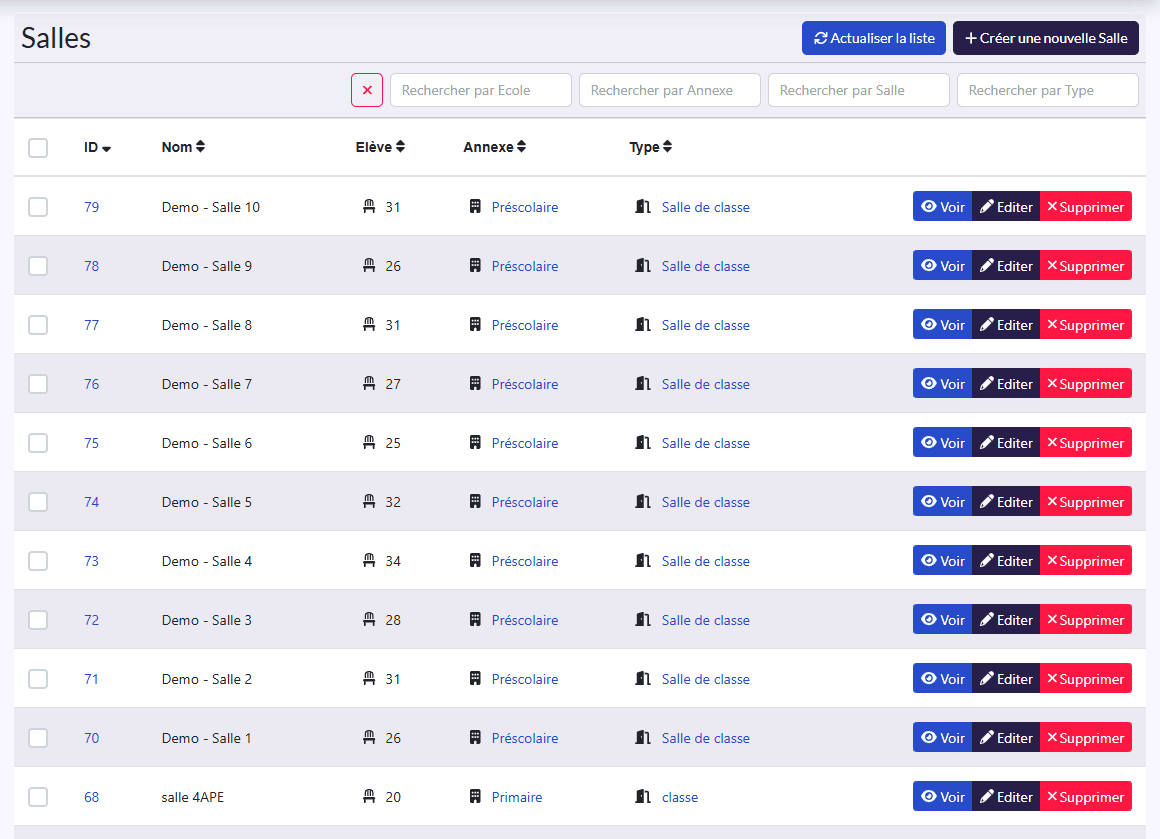Click into Rechercher par Salle field

pos(859,90)
